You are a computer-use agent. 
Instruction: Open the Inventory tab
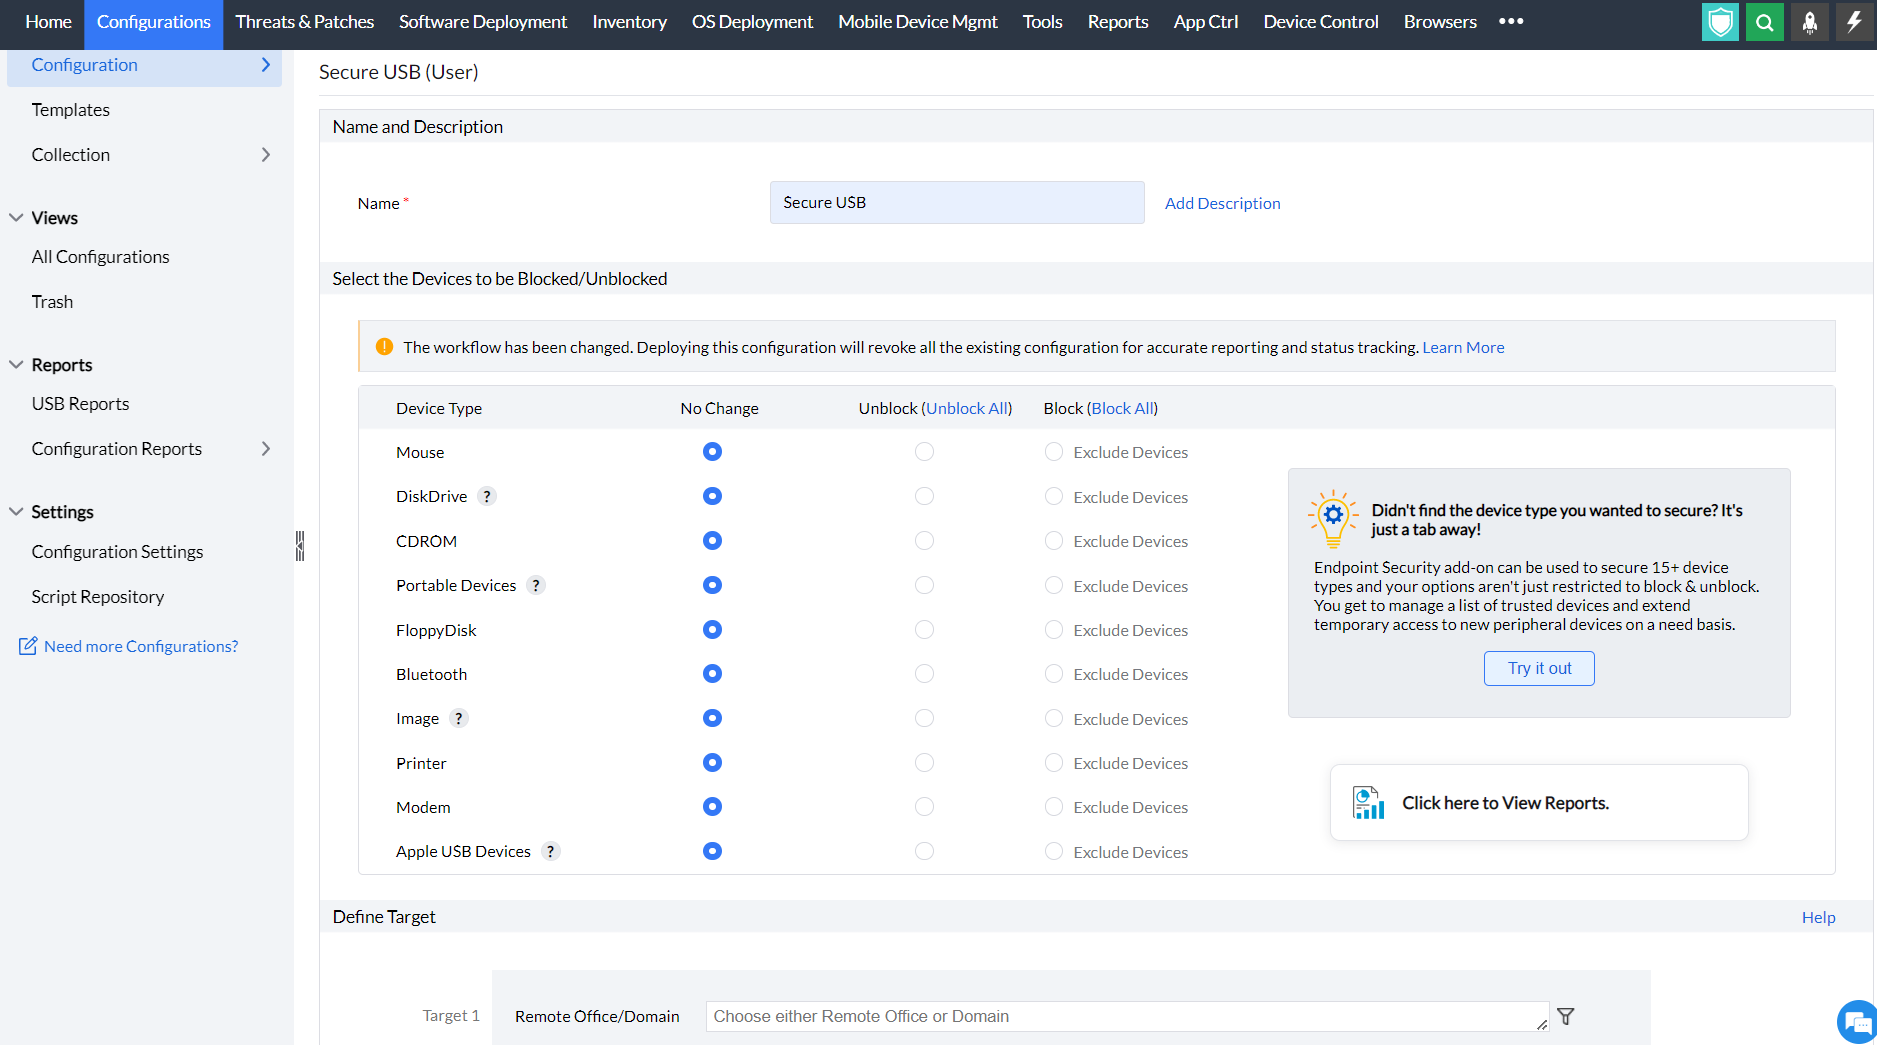coord(629,22)
